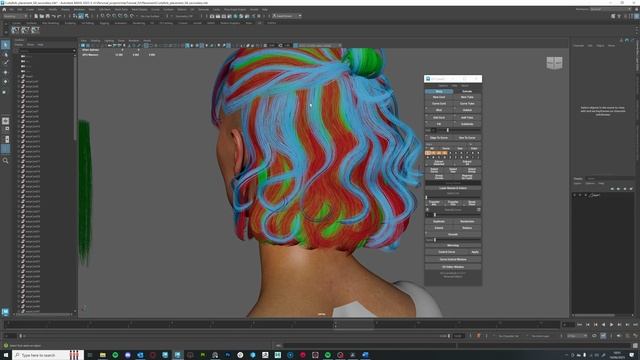Screen dimensions: 640x360
Task: Click in the Windows taskbar search box
Action: coord(47,355)
